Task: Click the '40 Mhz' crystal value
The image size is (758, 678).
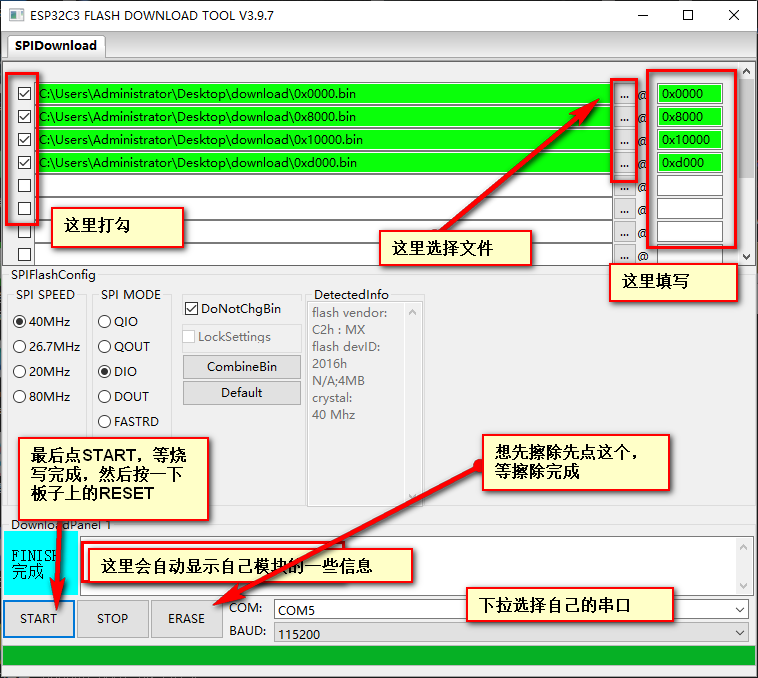Action: click(x=334, y=415)
